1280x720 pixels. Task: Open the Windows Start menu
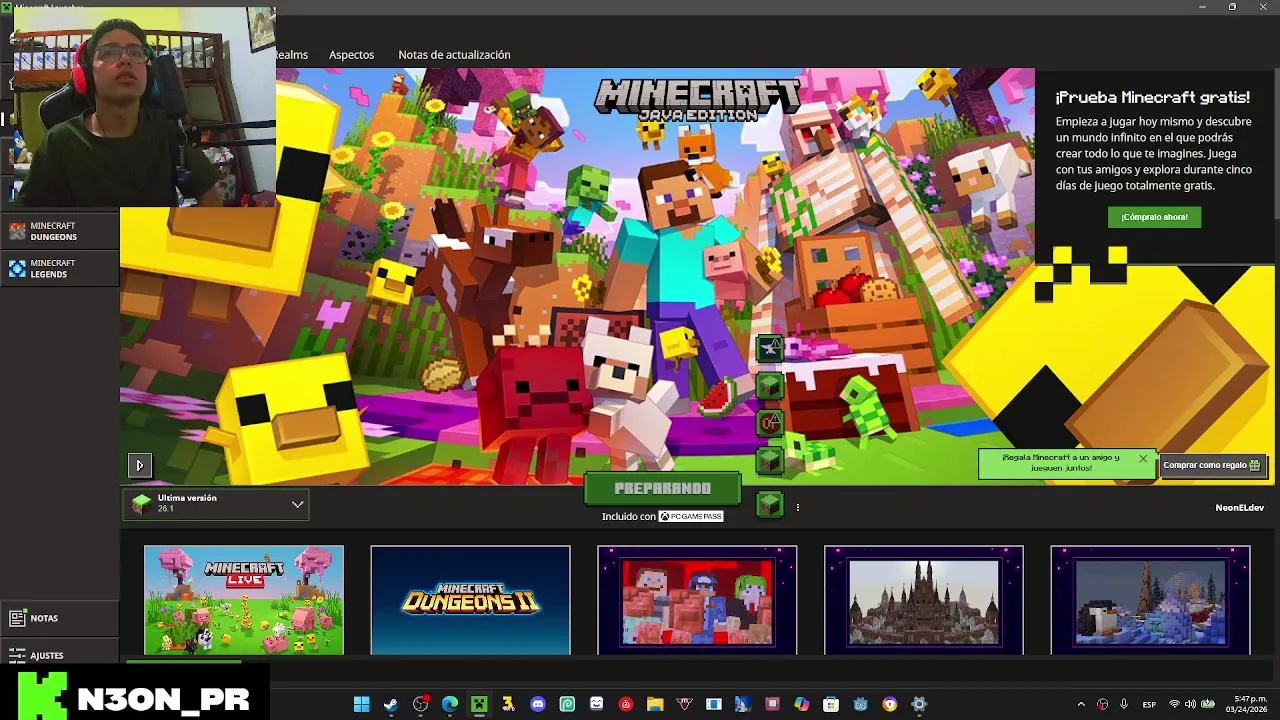click(361, 704)
